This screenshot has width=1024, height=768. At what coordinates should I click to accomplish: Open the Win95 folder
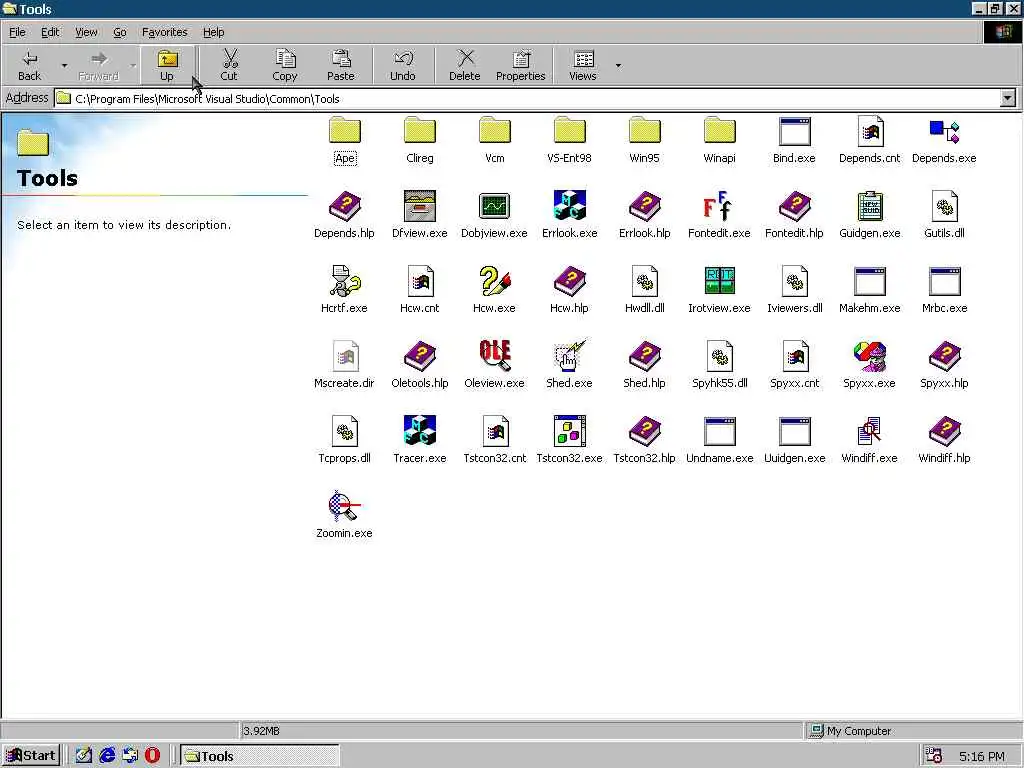click(x=645, y=131)
